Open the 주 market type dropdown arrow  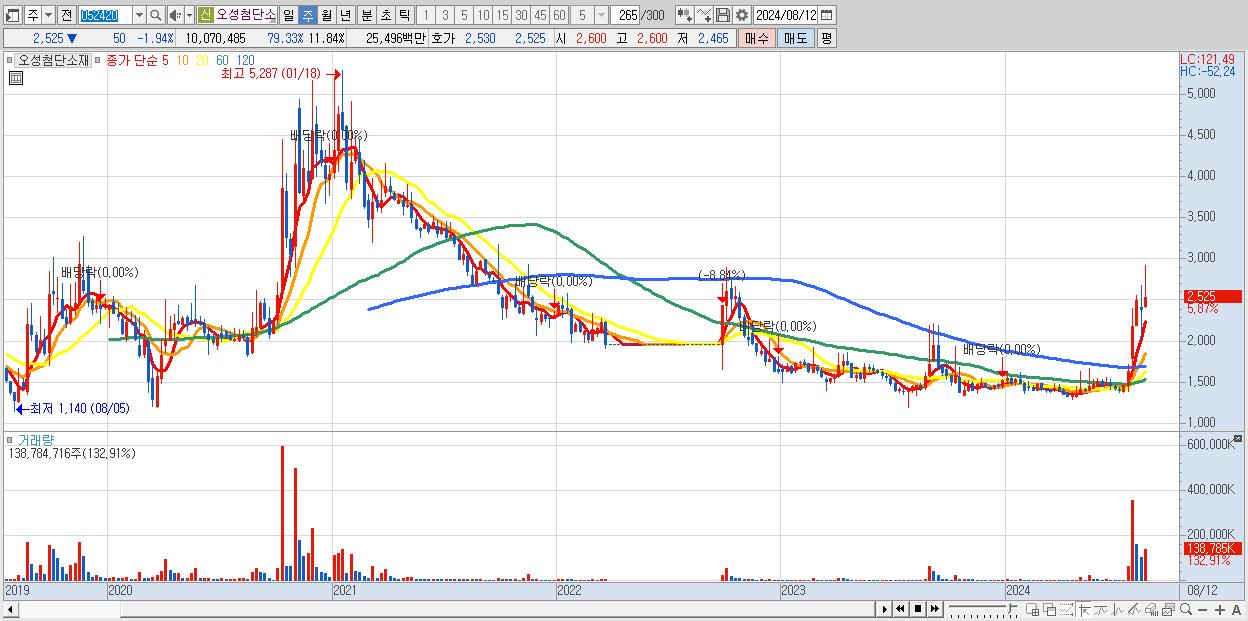[48, 15]
